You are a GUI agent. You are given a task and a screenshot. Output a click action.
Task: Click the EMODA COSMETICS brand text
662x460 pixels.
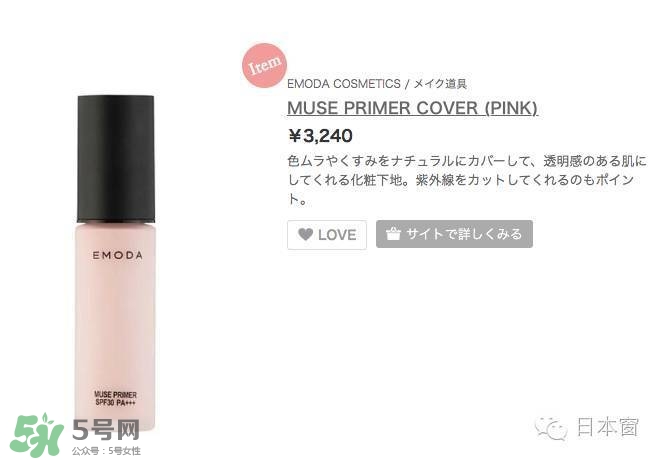pos(344,84)
